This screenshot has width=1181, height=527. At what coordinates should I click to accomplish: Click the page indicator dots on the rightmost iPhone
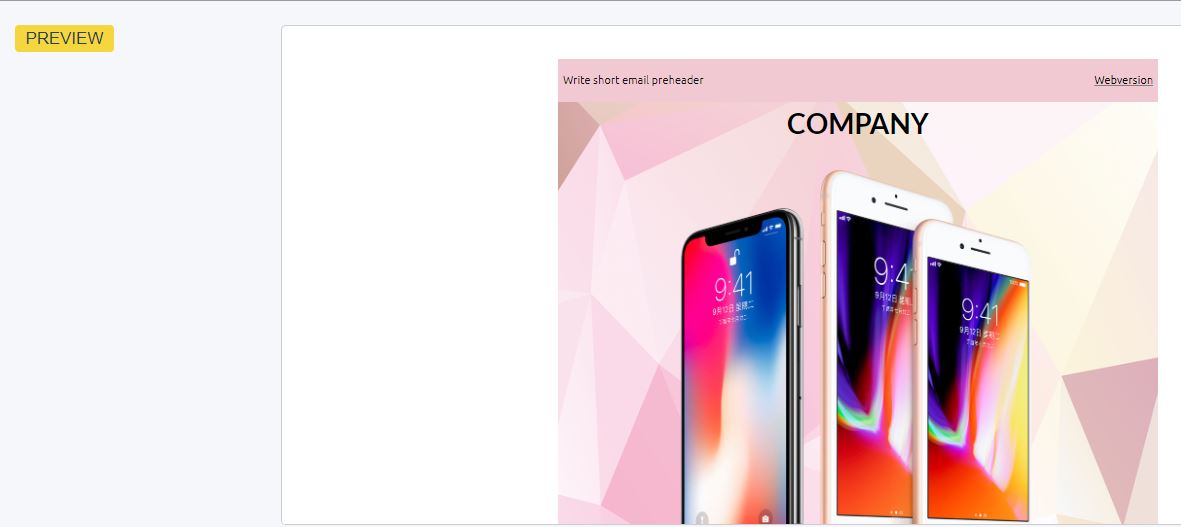(x=978, y=515)
